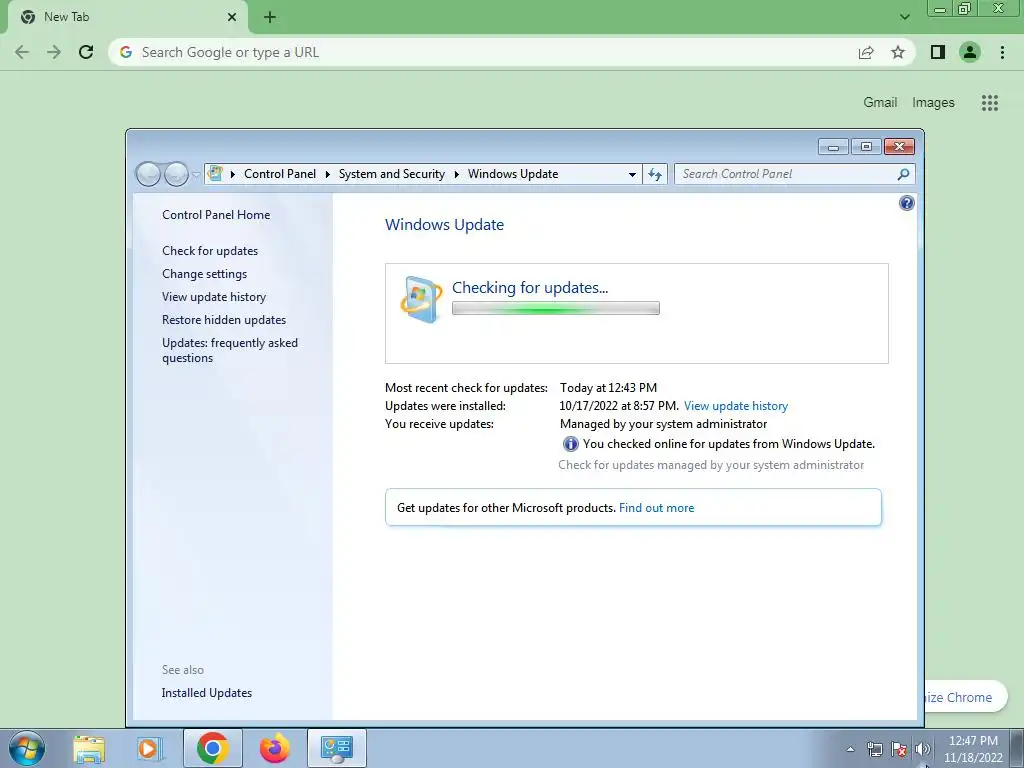
Task: Click the share page icon in Chrome
Action: (x=866, y=52)
